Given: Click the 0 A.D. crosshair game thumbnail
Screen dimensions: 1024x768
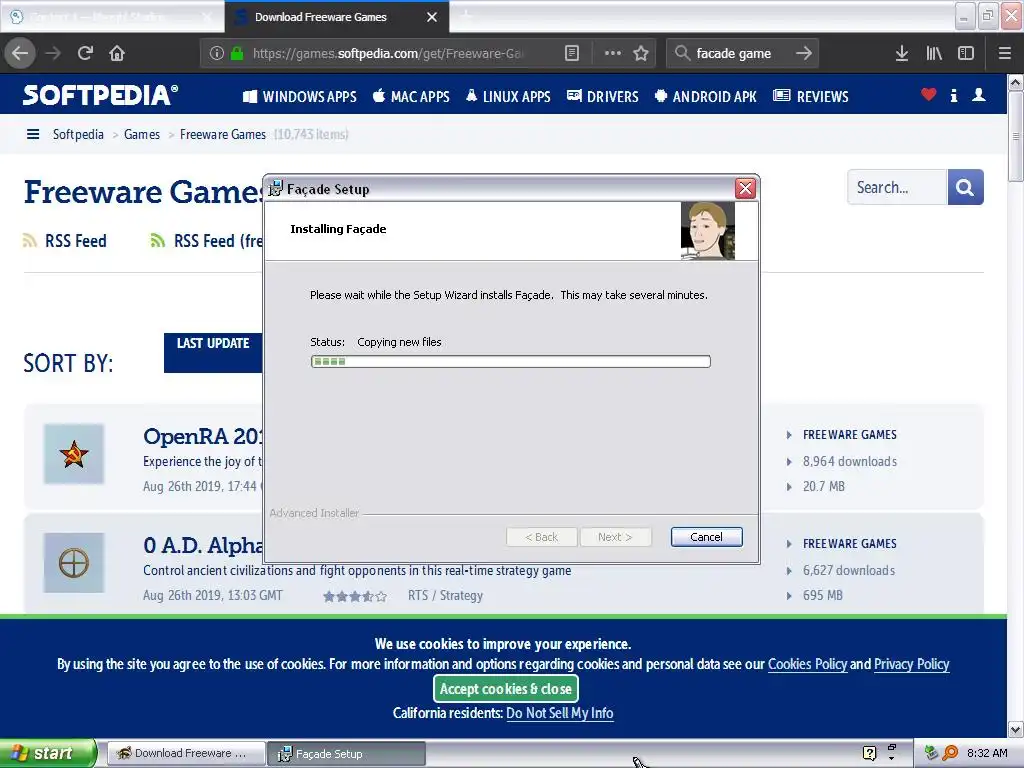Looking at the screenshot, I should point(74,563).
